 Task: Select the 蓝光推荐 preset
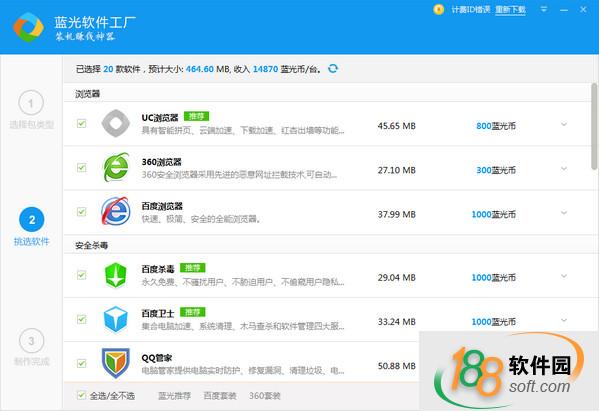(x=175, y=396)
